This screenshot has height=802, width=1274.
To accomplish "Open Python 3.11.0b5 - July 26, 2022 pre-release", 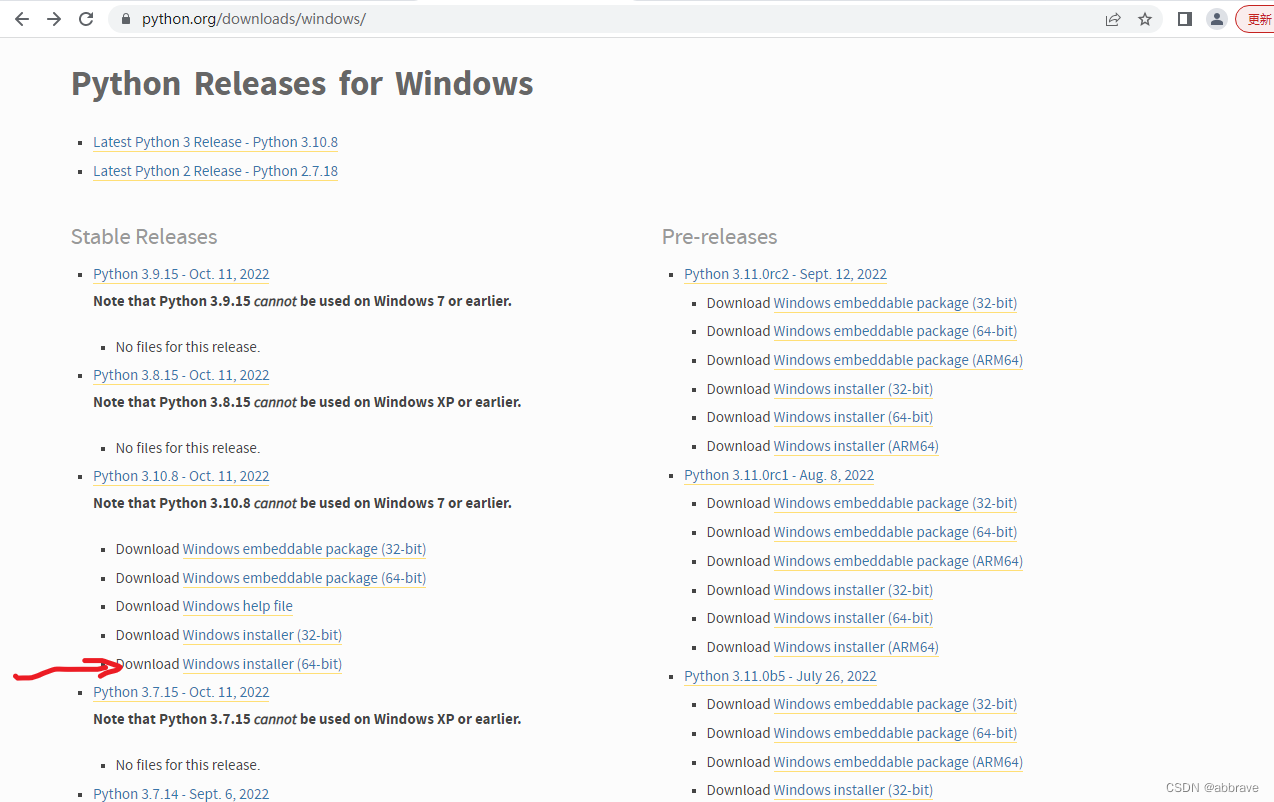I will pyautogui.click(x=780, y=676).
